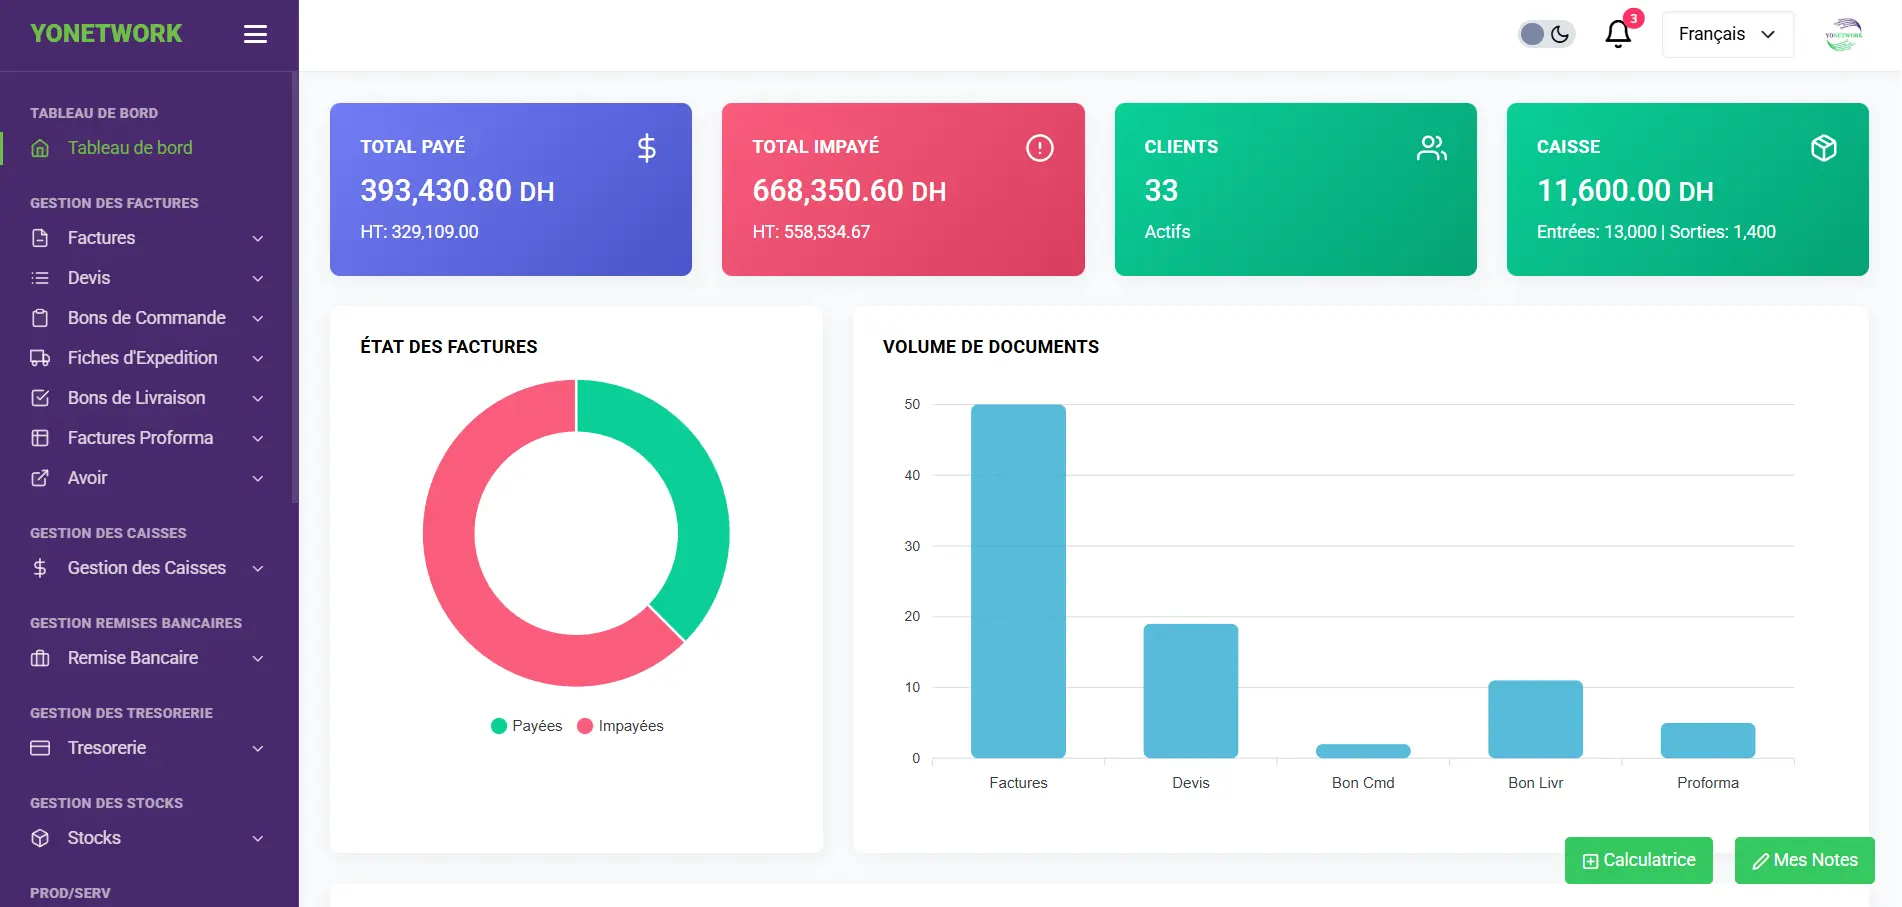Click the YONETWORK profile avatar

(1844, 34)
